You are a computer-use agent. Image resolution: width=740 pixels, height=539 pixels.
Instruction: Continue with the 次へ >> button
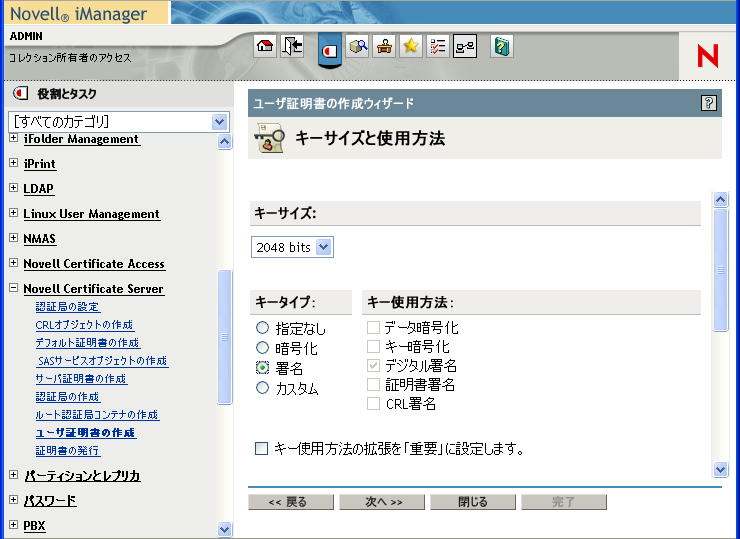click(x=382, y=502)
